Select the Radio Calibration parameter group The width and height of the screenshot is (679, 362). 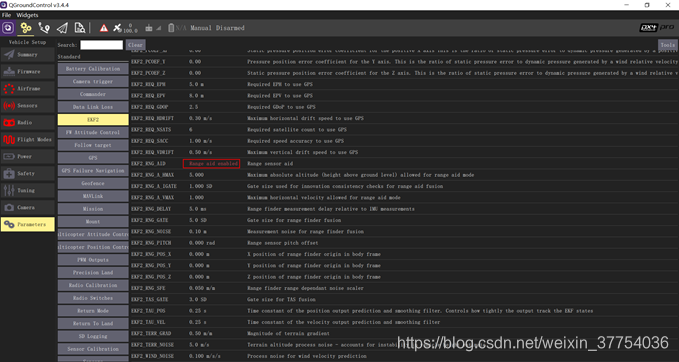[93, 285]
